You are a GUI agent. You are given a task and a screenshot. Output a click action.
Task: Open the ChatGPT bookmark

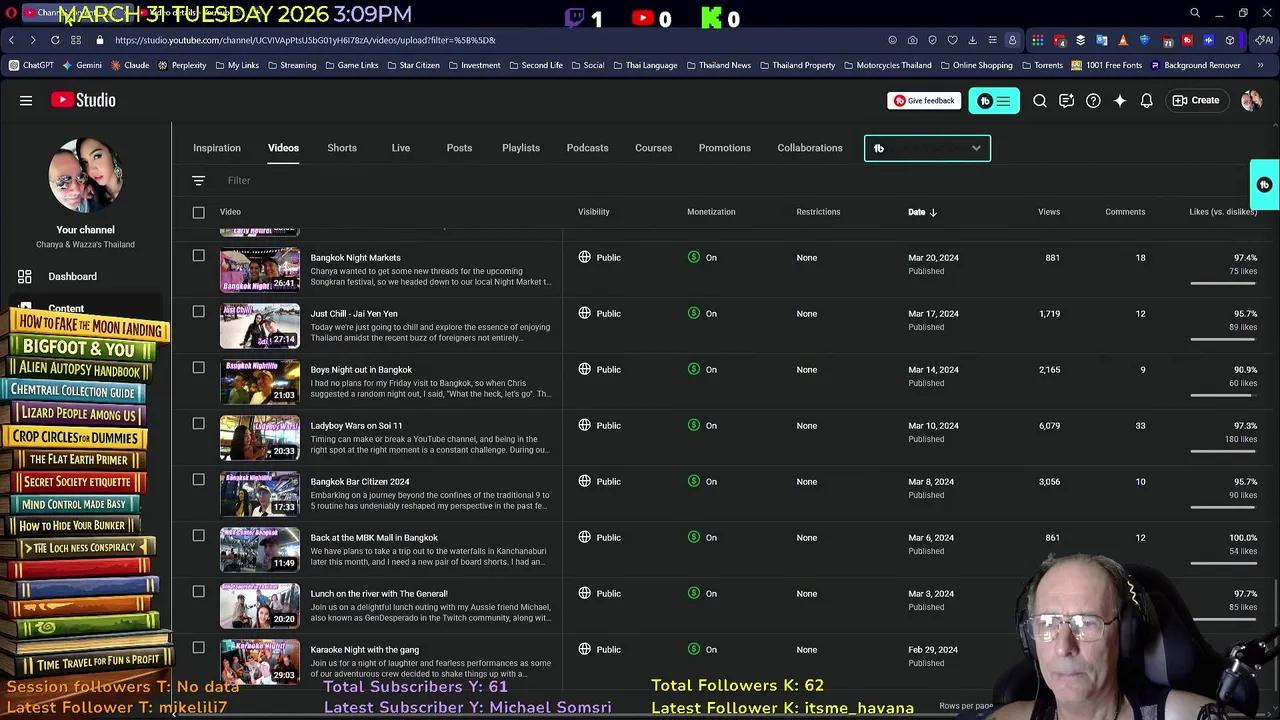(31, 65)
